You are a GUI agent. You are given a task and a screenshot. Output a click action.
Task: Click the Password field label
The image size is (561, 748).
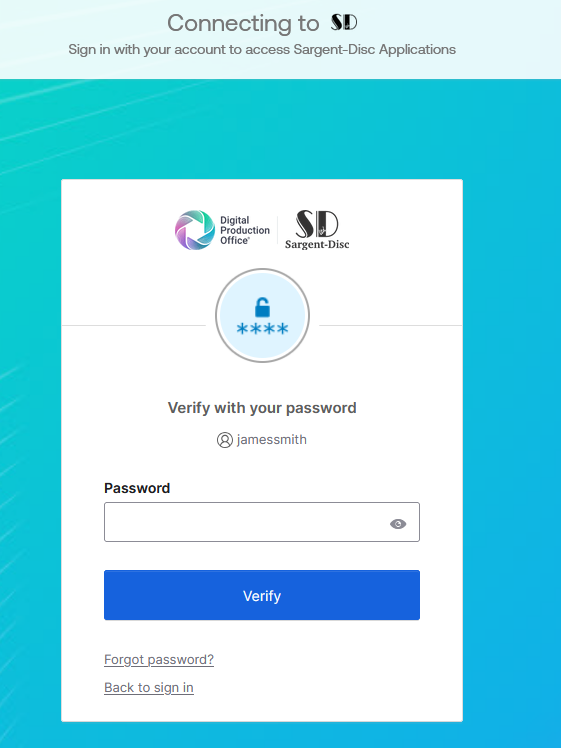(137, 488)
